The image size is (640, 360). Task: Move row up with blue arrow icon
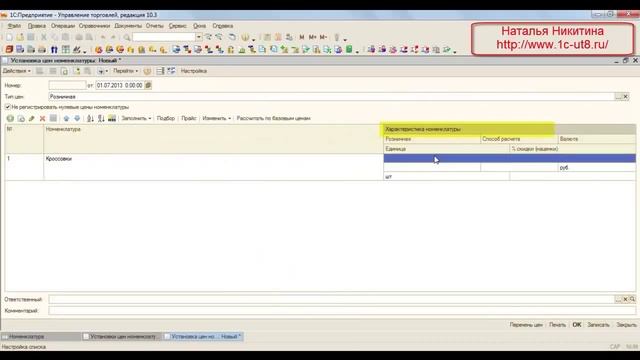(x=66, y=118)
